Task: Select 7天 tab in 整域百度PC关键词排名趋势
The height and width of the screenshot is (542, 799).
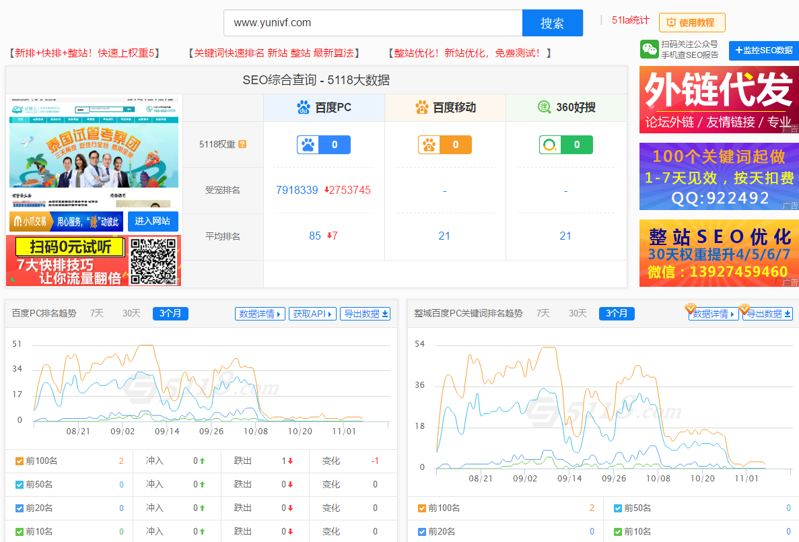Action: 543,313
